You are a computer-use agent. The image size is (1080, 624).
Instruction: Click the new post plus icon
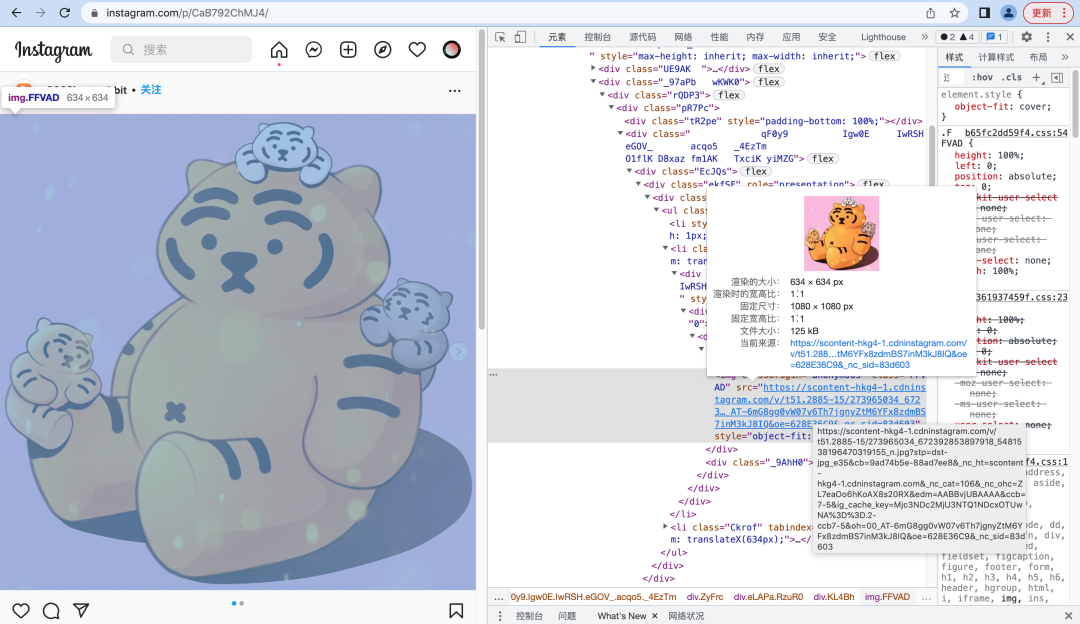click(348, 50)
